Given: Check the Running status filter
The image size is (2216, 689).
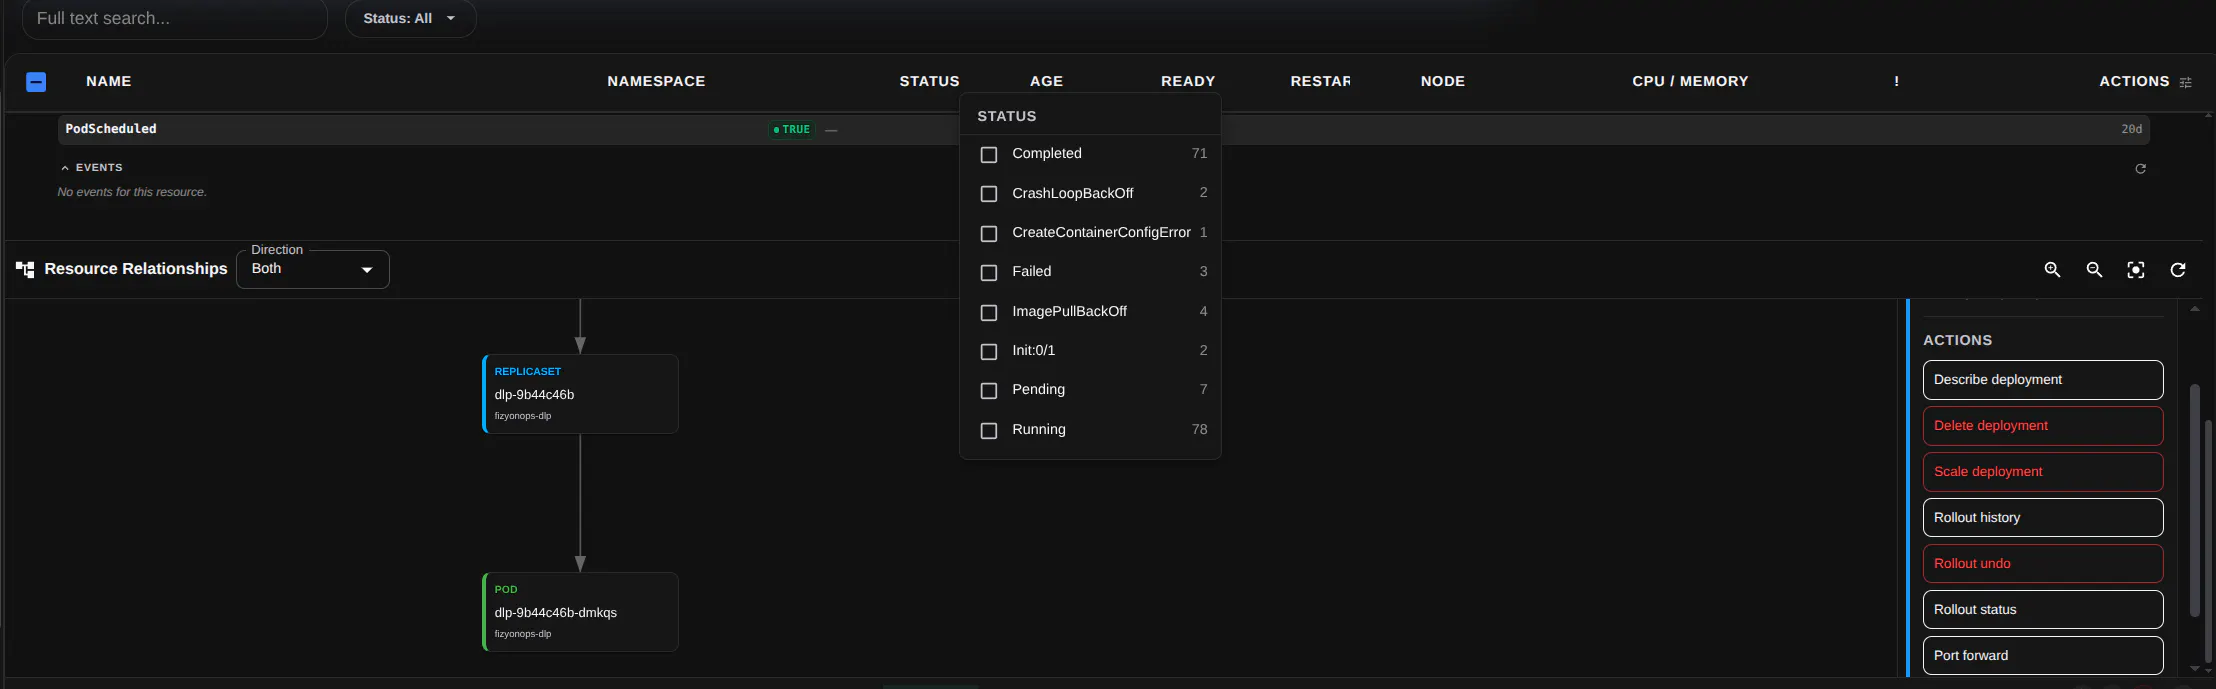Looking at the screenshot, I should click(x=989, y=430).
